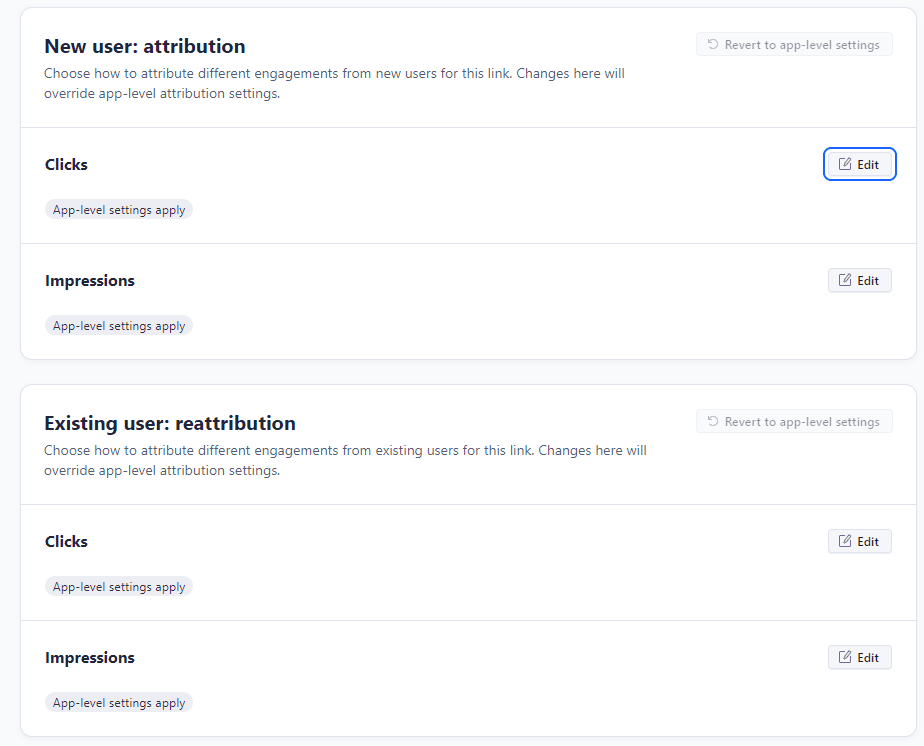Image resolution: width=924 pixels, height=746 pixels.
Task: Click the settings badge under reattribution Clicks
Action: tap(119, 587)
